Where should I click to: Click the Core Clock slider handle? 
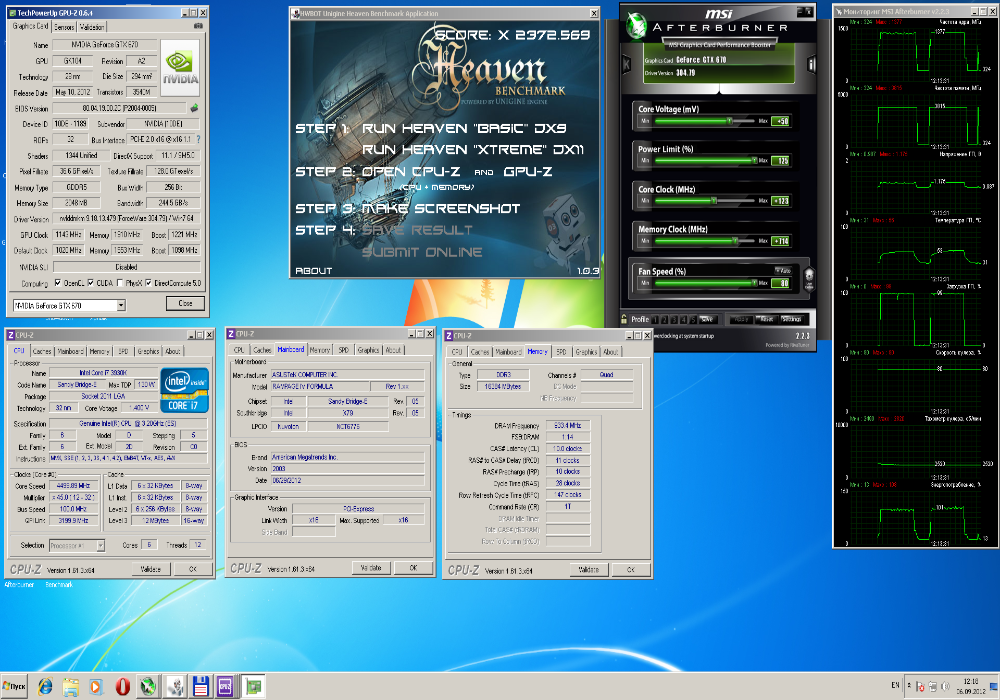(714, 200)
